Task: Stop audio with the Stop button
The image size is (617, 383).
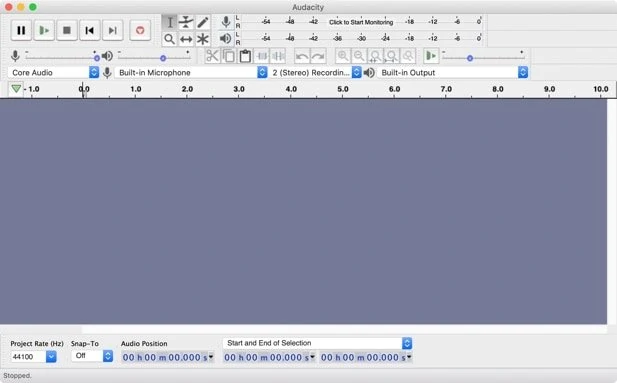Action: pos(67,30)
